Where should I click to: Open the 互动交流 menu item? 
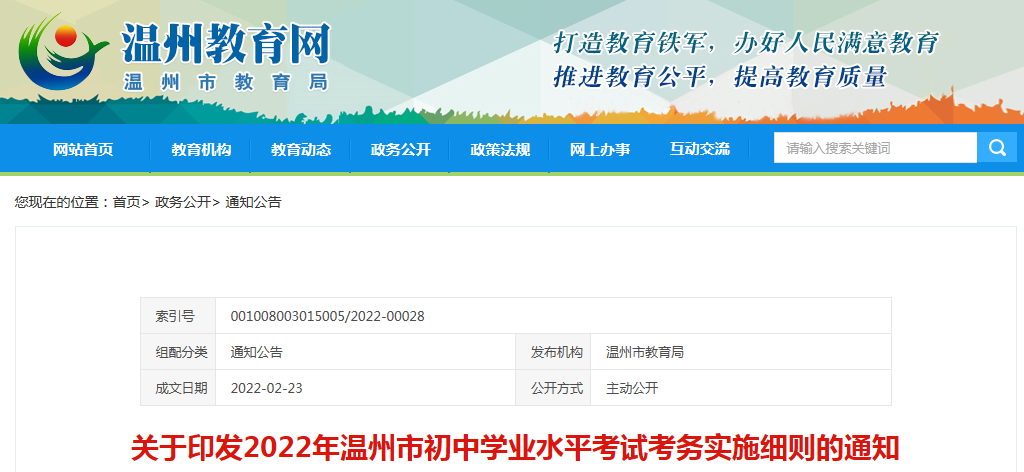coord(700,150)
